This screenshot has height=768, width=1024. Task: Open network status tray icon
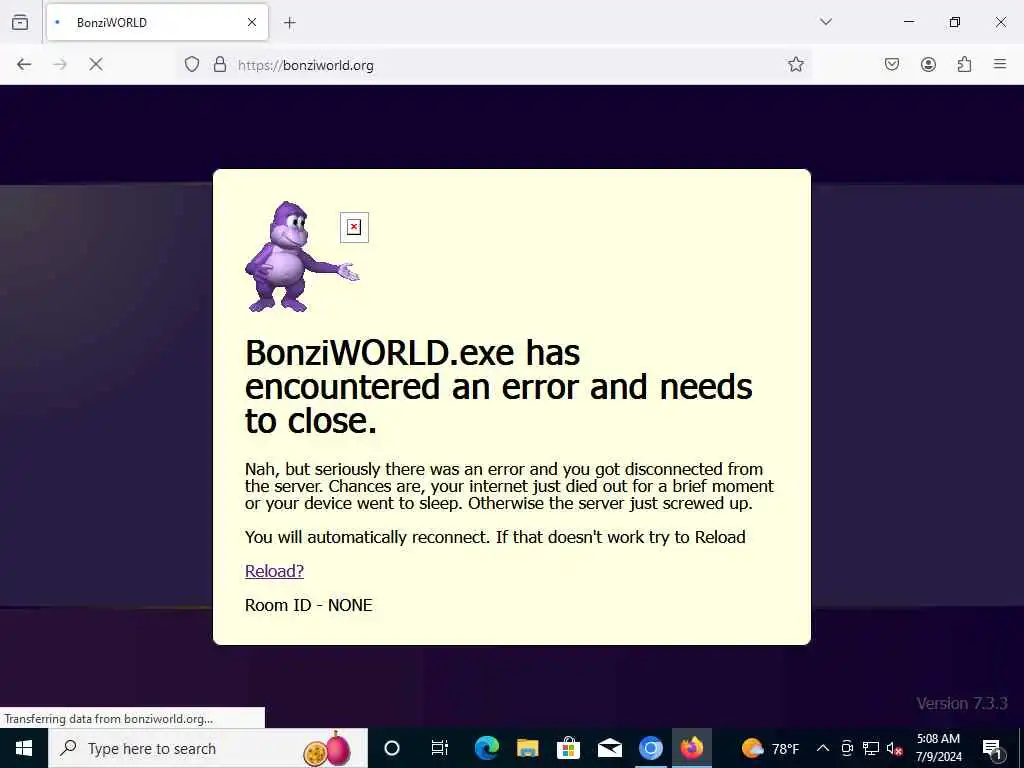[x=871, y=748]
